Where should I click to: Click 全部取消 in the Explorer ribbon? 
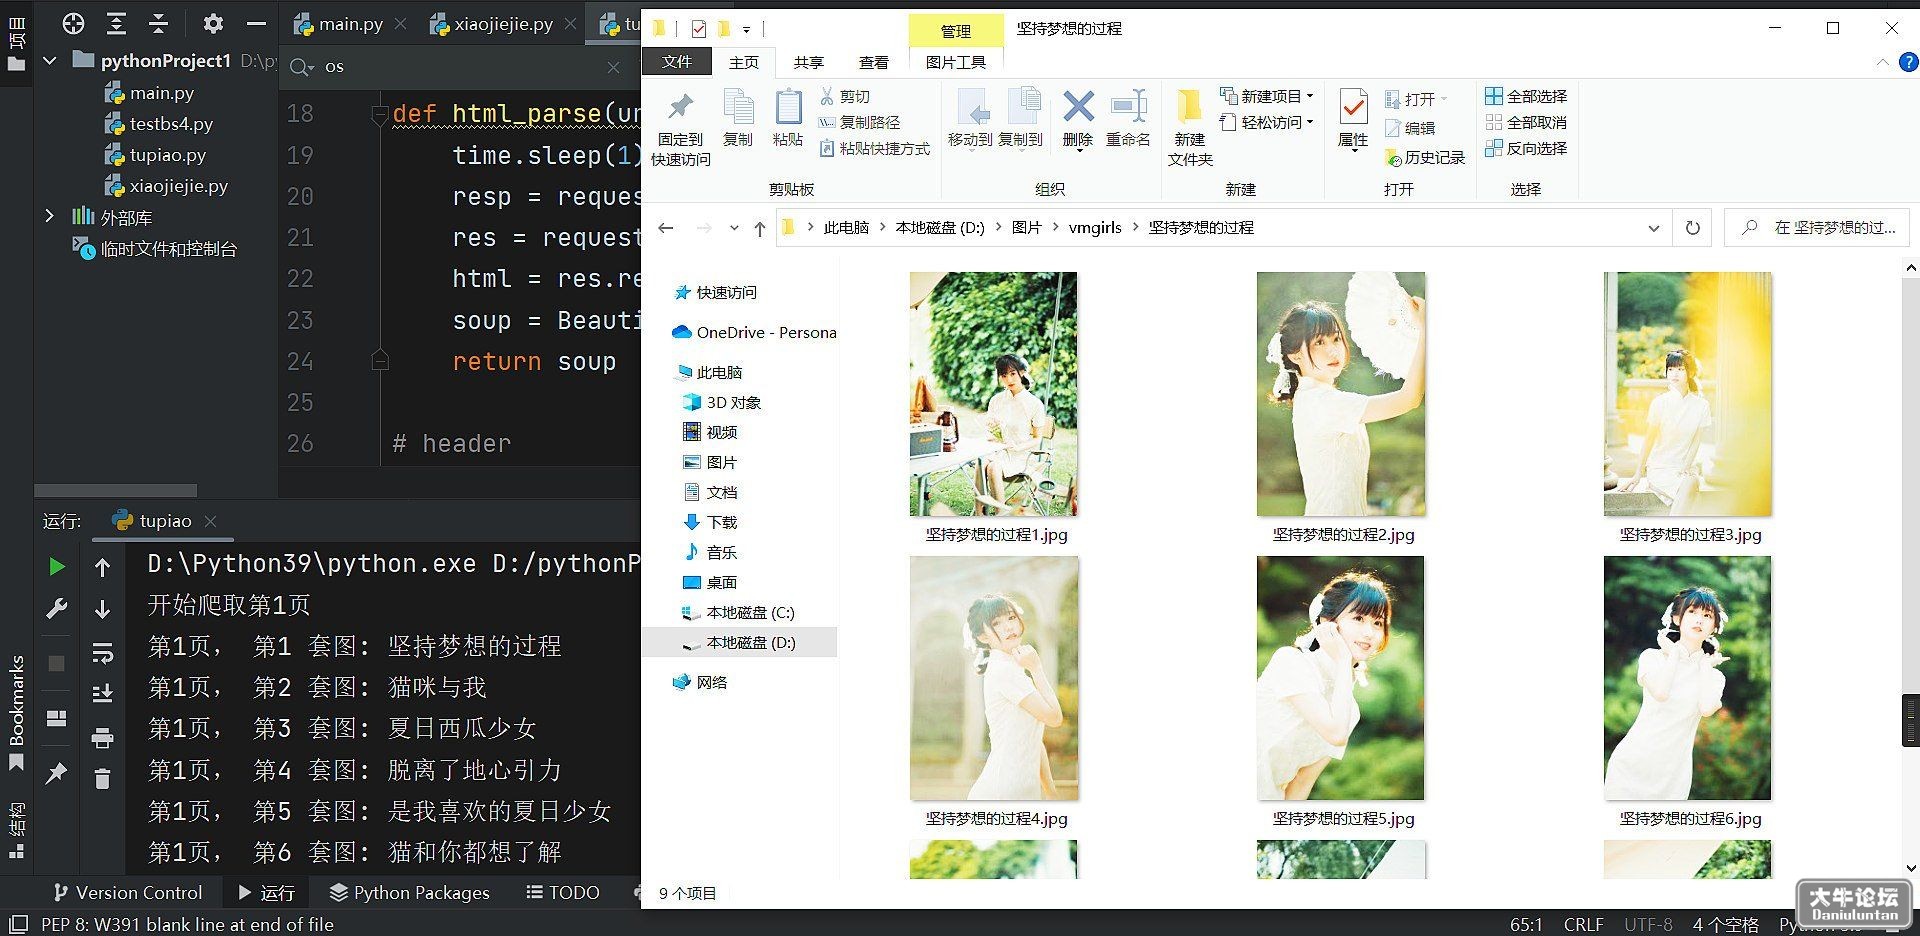click(x=1526, y=122)
